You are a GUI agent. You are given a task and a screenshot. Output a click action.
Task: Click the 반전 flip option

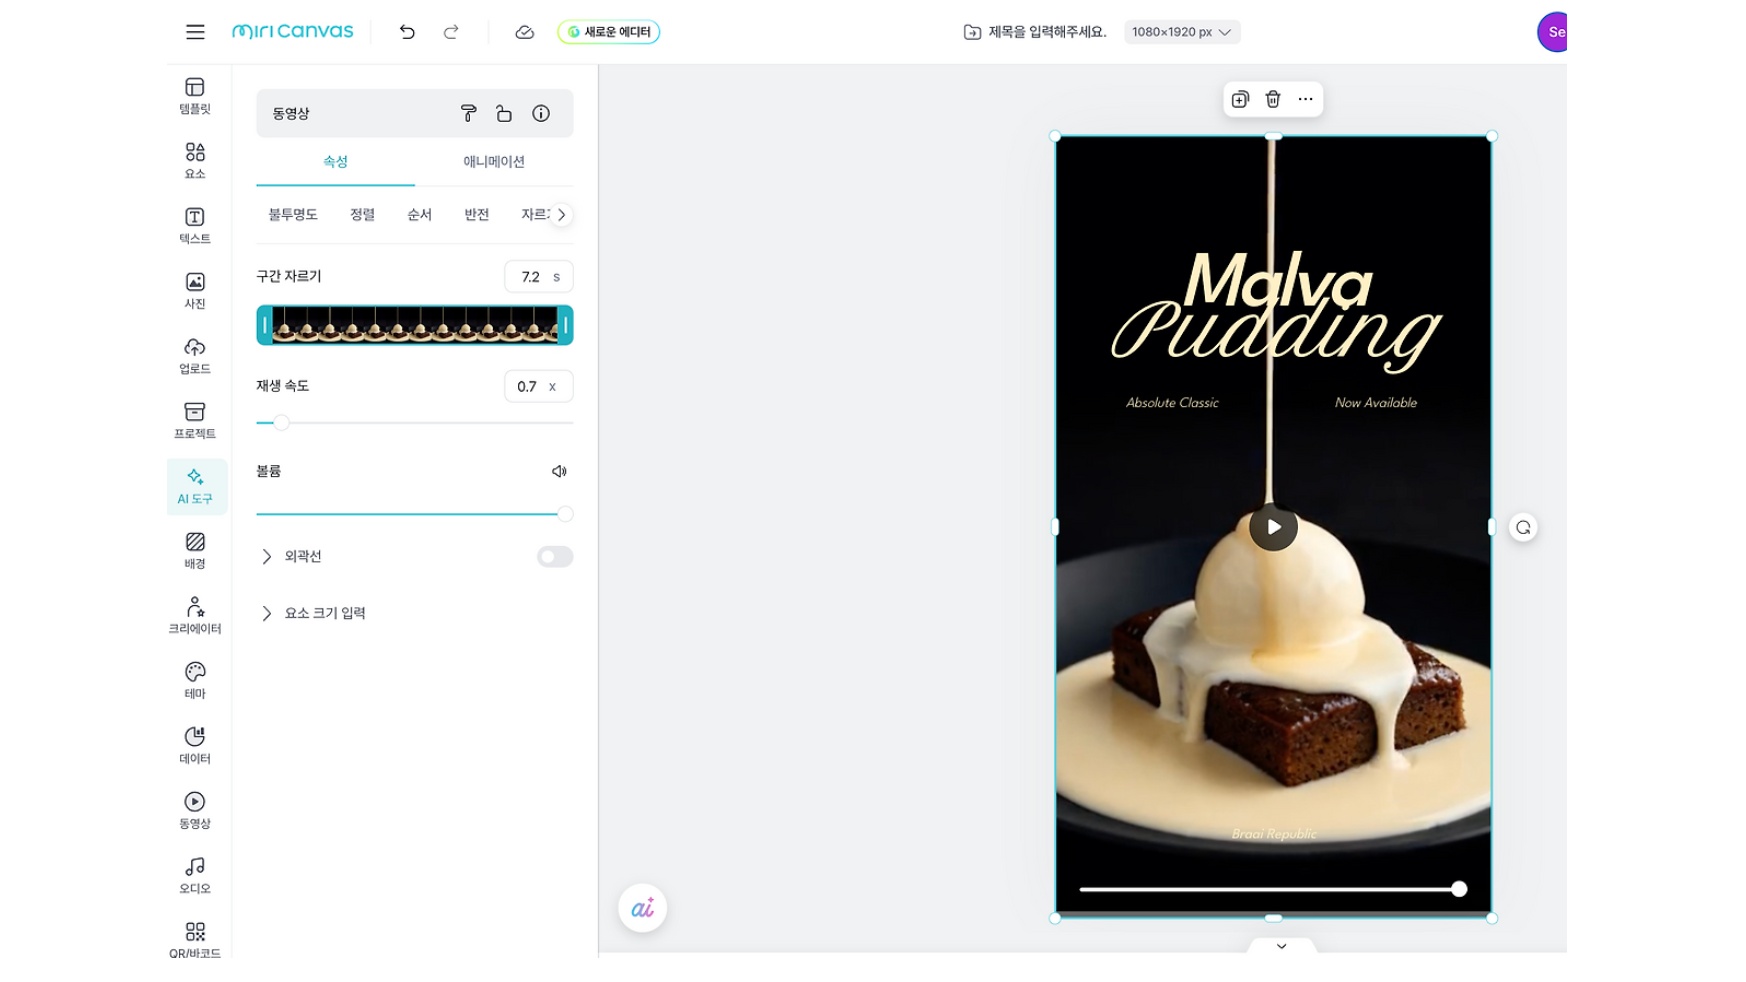[476, 214]
